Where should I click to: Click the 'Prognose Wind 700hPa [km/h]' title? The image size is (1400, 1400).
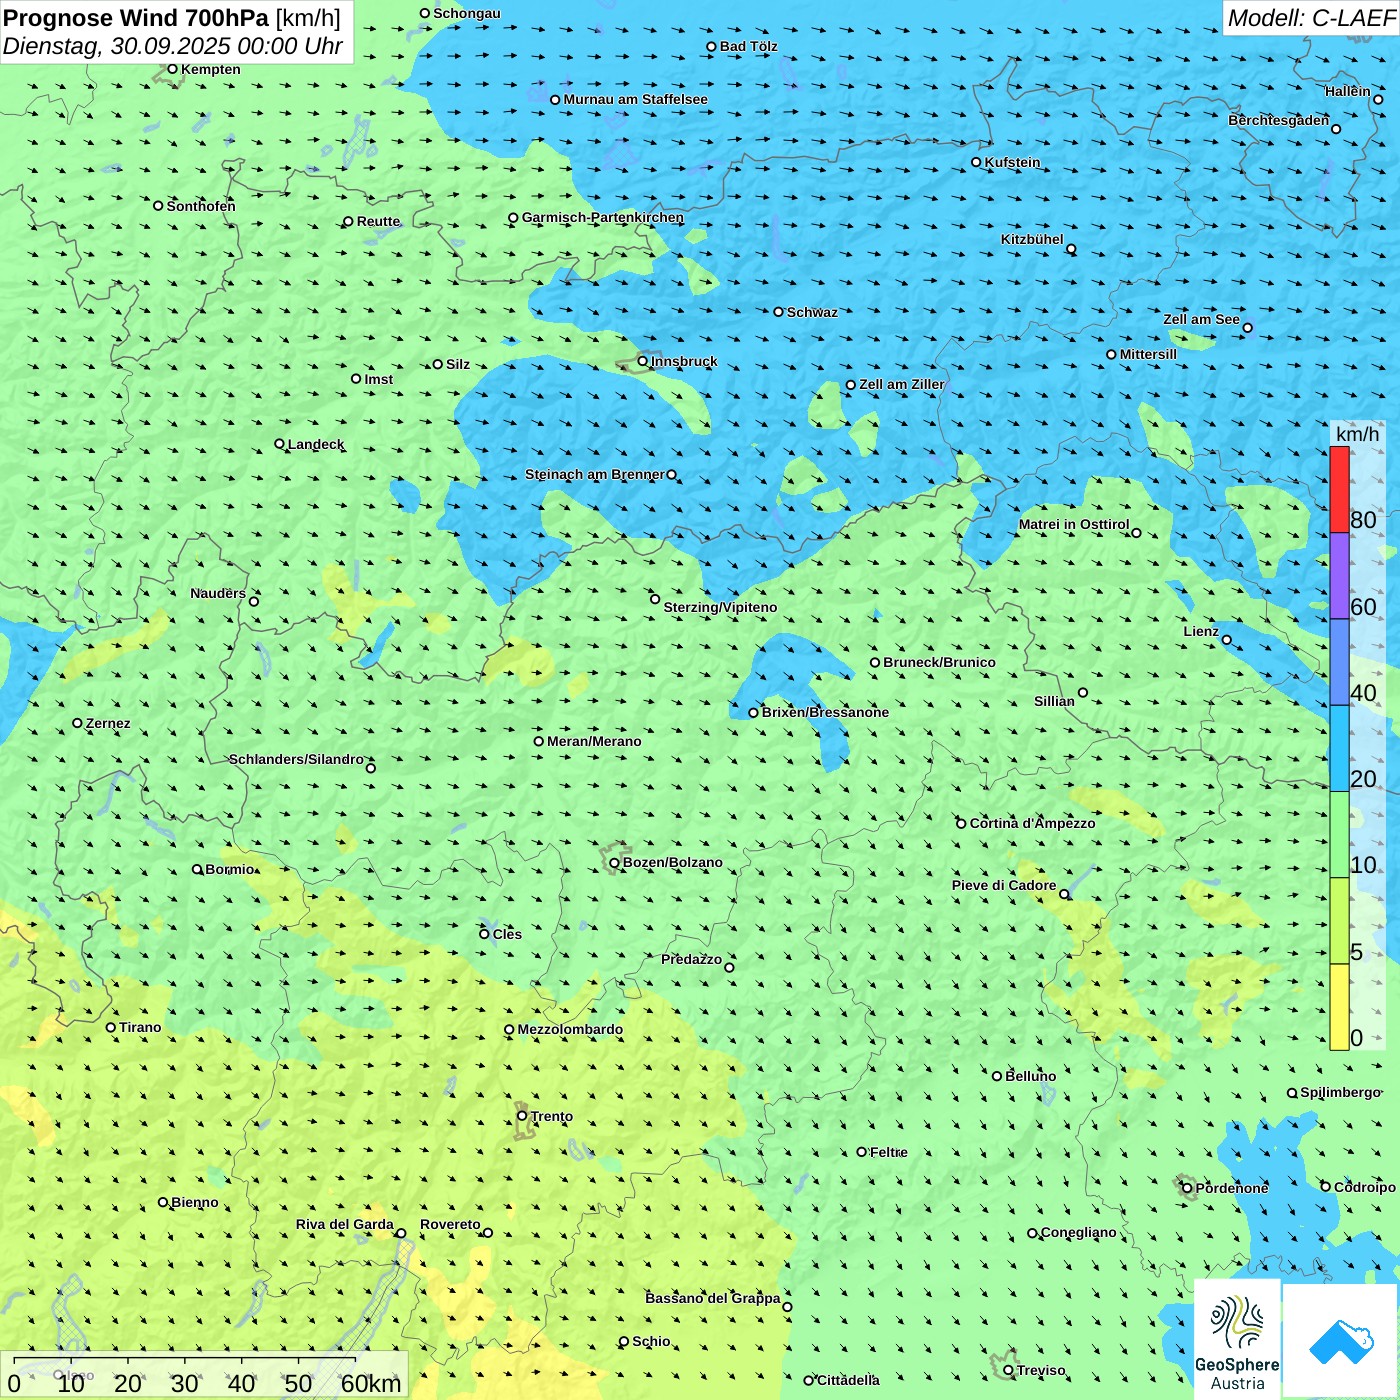(x=172, y=18)
